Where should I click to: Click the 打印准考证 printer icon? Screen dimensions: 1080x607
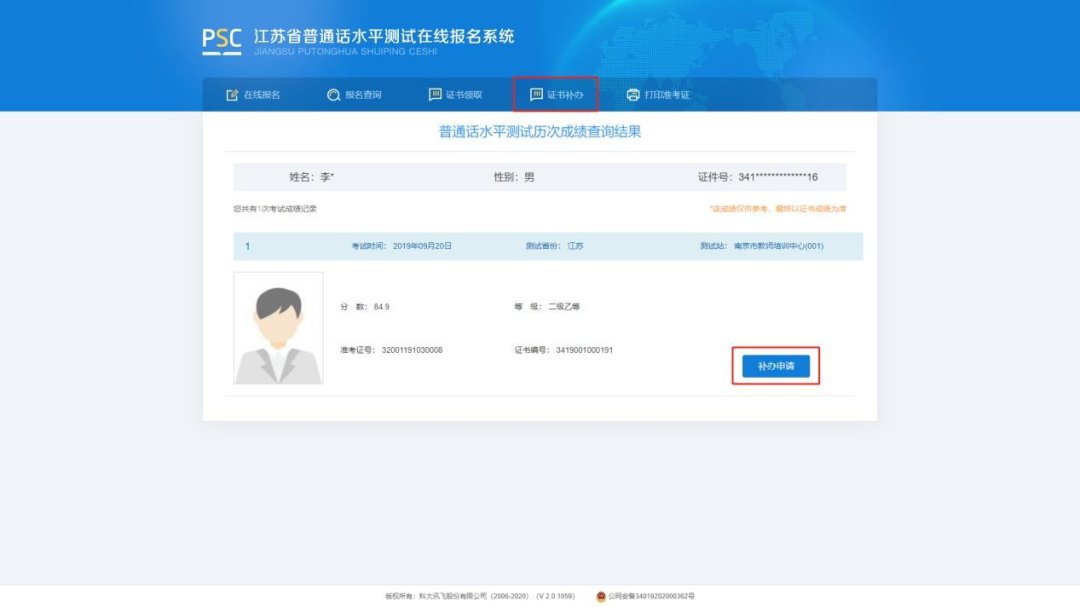point(633,95)
